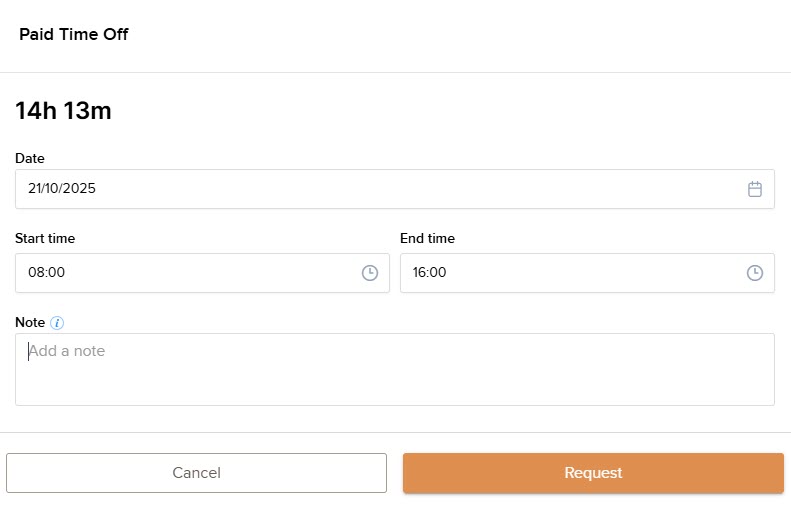Screen dimensions: 791x509
Task: Click the End time label
Action: 427,239
